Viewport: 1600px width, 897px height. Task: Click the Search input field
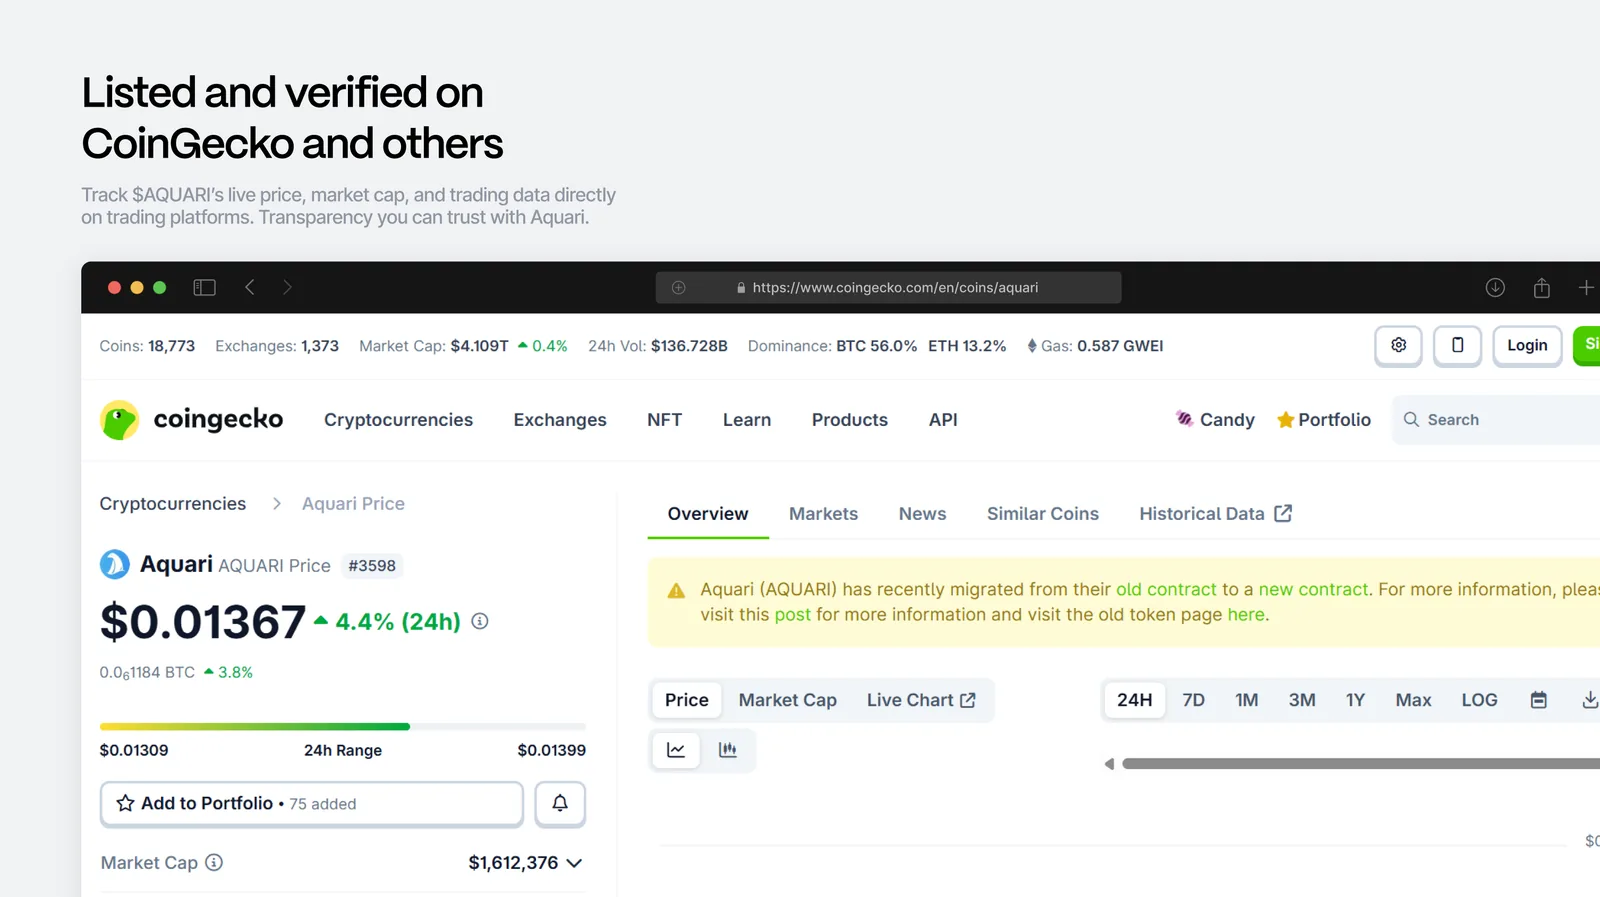tap(1498, 420)
